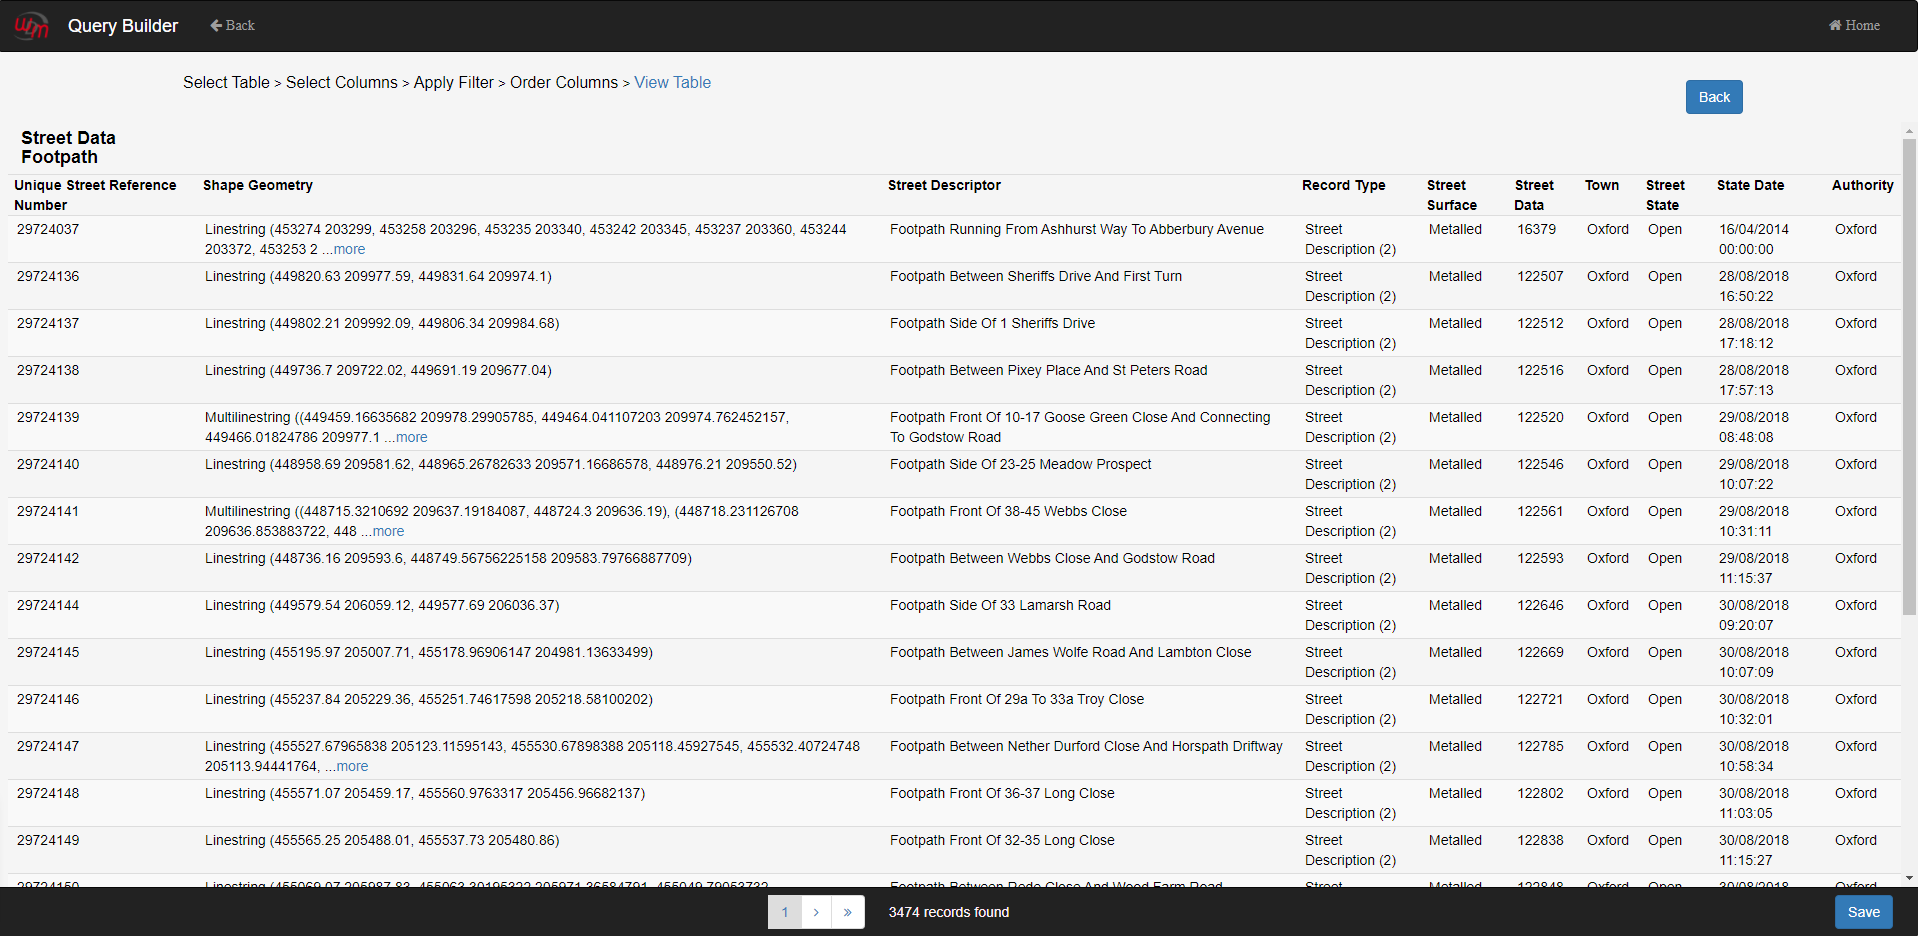Select page 1 in pagination
This screenshot has width=1918, height=936.
785,912
